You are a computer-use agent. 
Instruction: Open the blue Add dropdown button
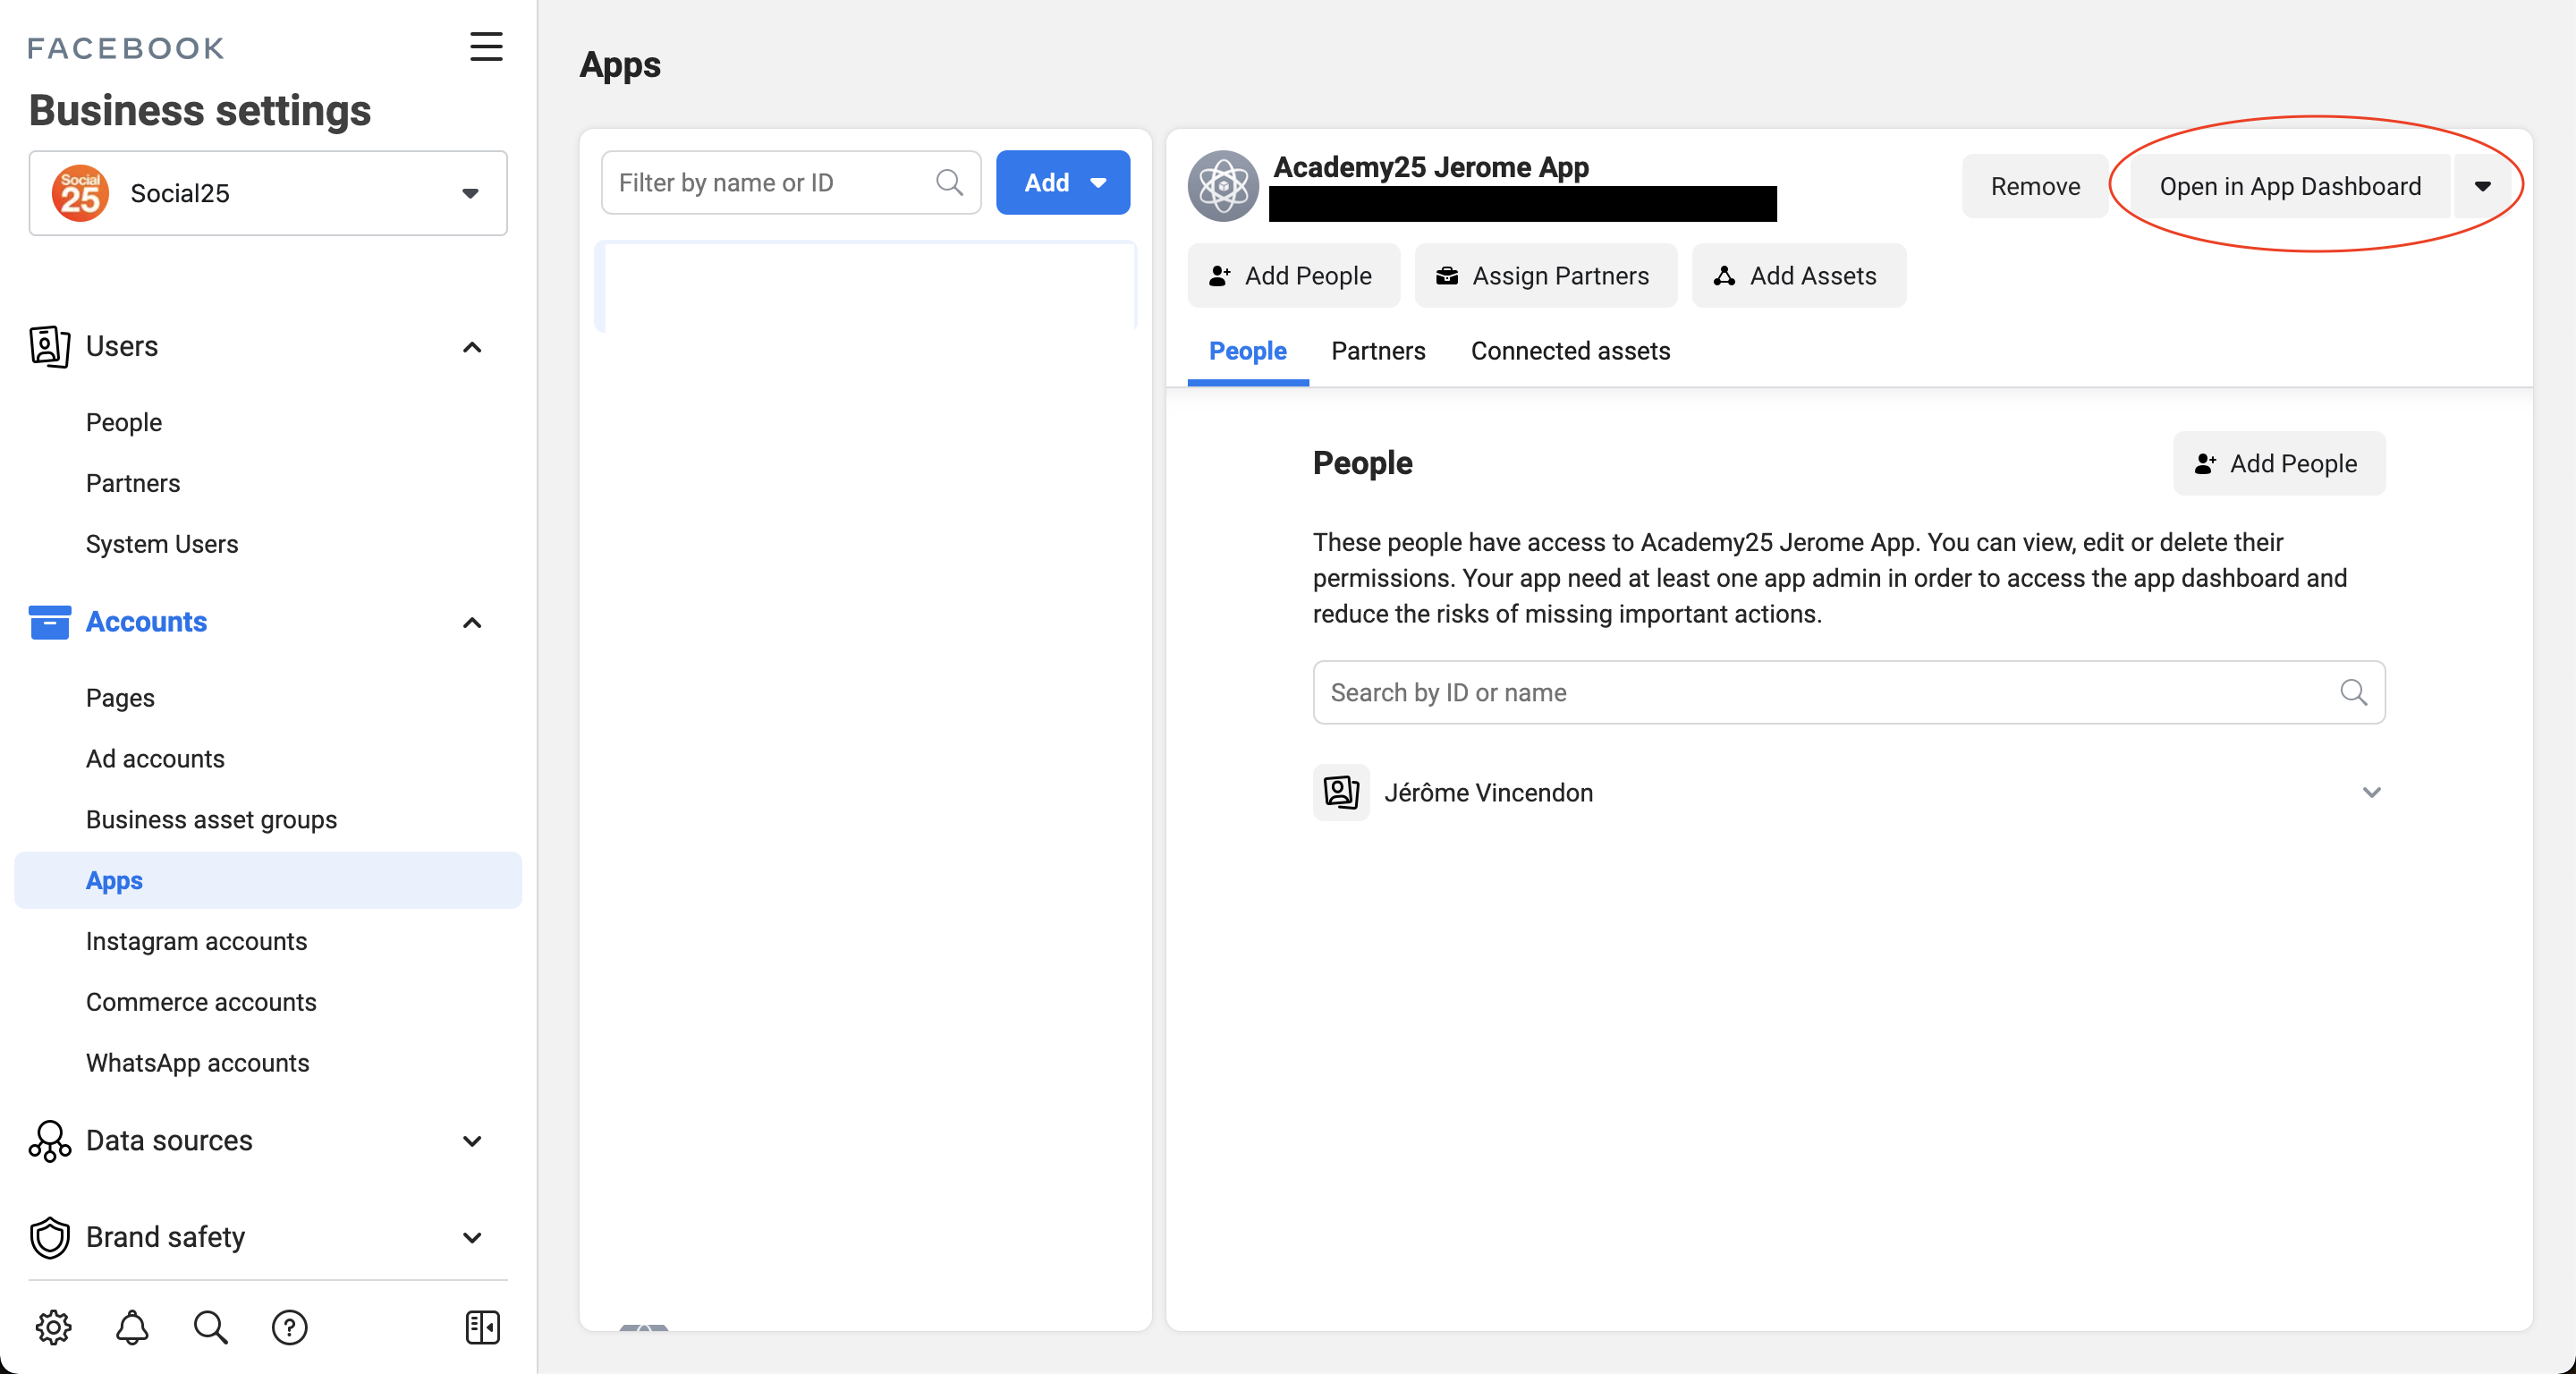pos(1062,183)
